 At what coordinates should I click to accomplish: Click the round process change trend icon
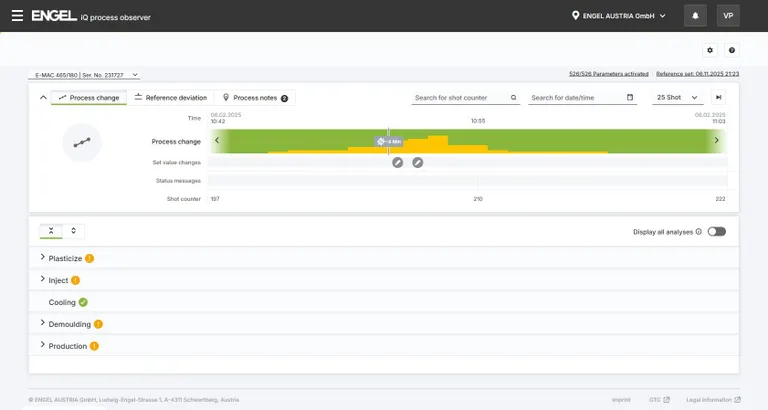click(x=82, y=143)
